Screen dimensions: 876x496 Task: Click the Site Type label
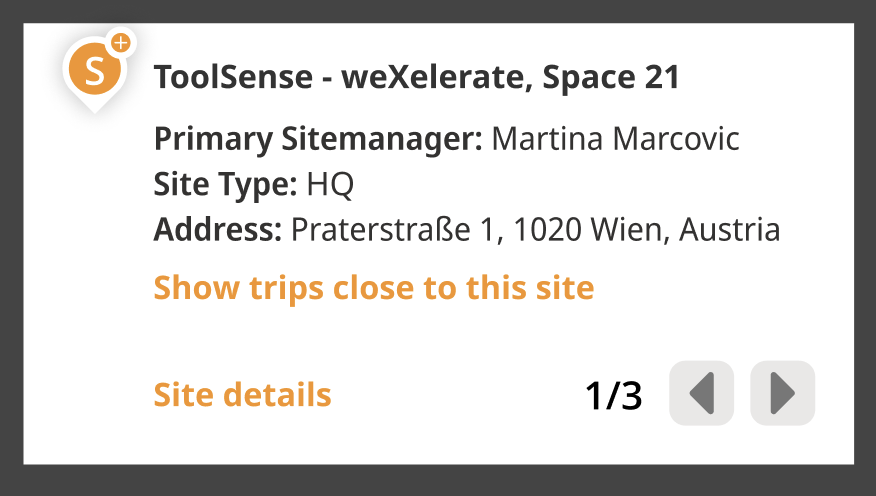225,184
